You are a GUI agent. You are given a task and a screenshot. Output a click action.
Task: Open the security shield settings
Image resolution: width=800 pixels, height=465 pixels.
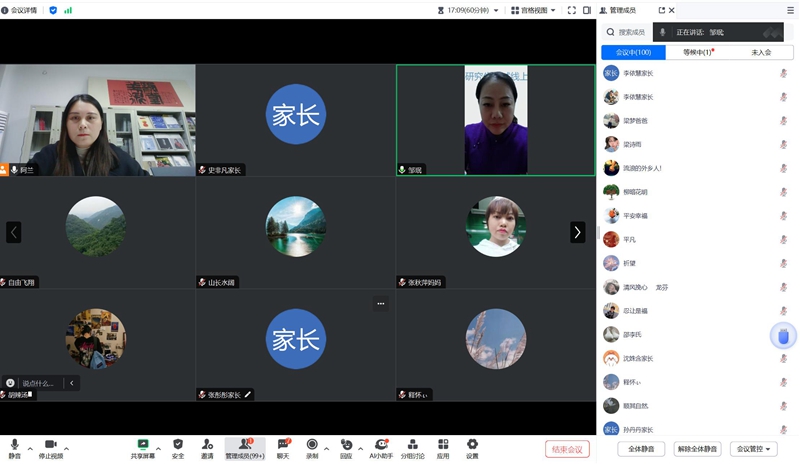click(178, 444)
